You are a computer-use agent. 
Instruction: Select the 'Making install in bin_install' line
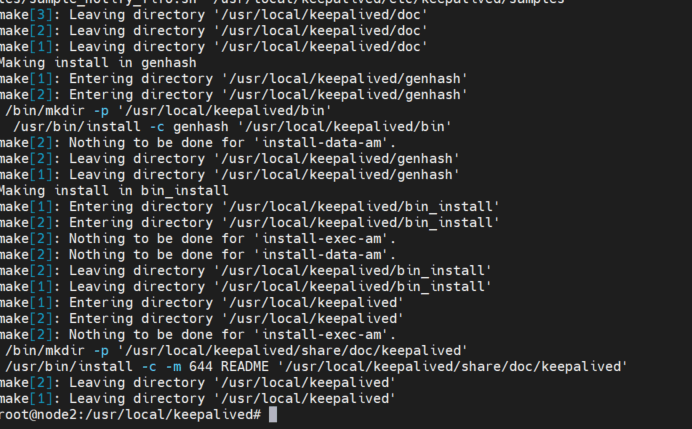(x=114, y=191)
